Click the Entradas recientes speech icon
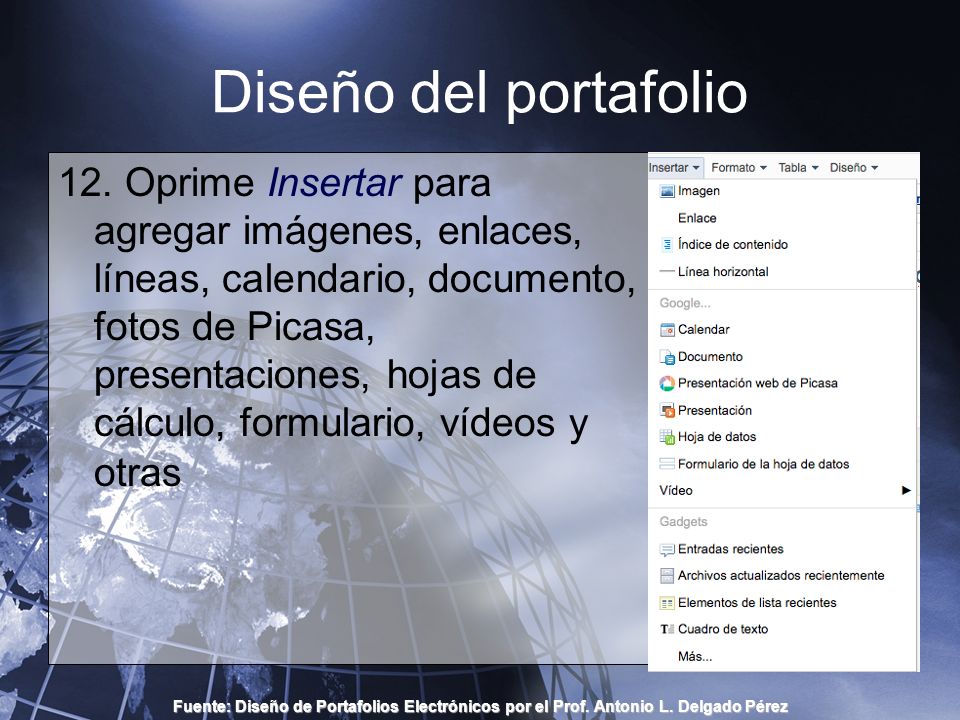Viewport: 960px width, 720px height. click(667, 549)
